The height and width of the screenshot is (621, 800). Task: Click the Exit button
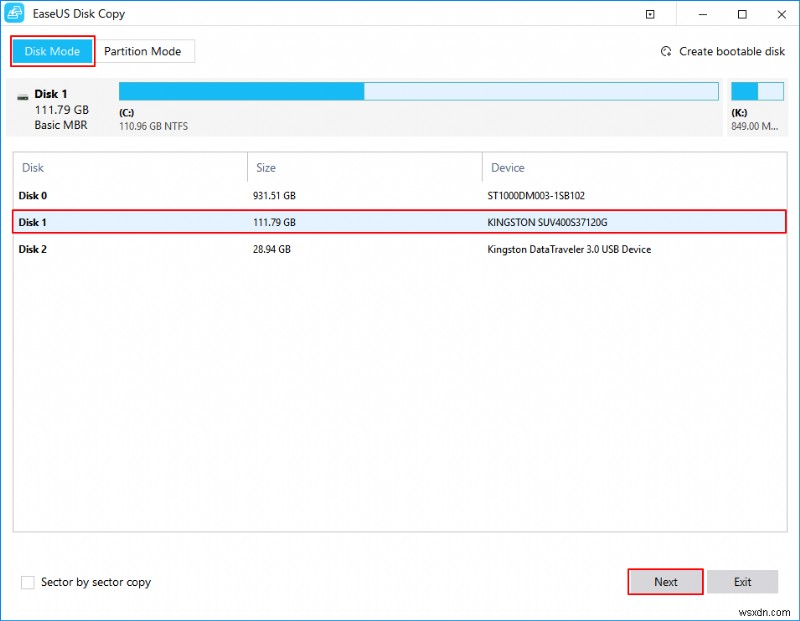pos(742,581)
